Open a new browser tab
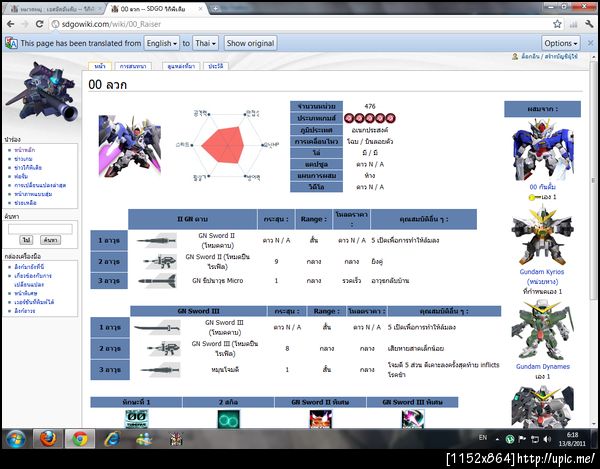Screen dimensions: 600x469 (215, 8)
